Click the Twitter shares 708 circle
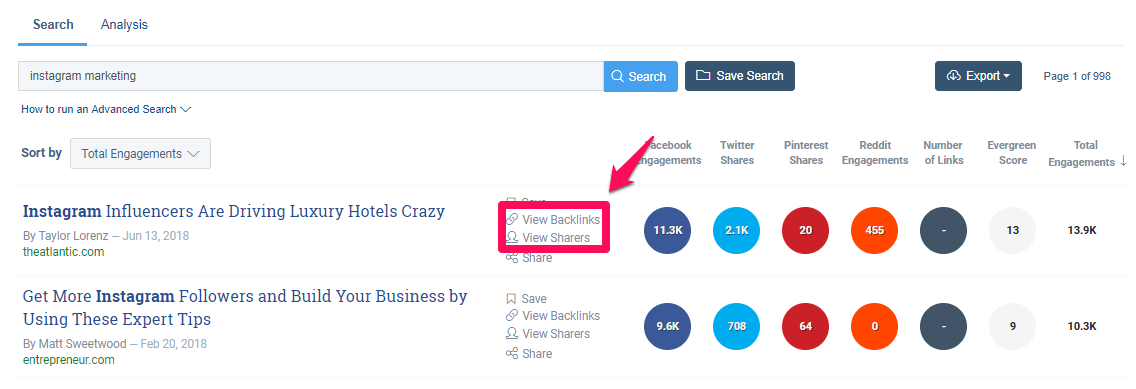Image resolution: width=1136 pixels, height=389 pixels. pos(736,326)
